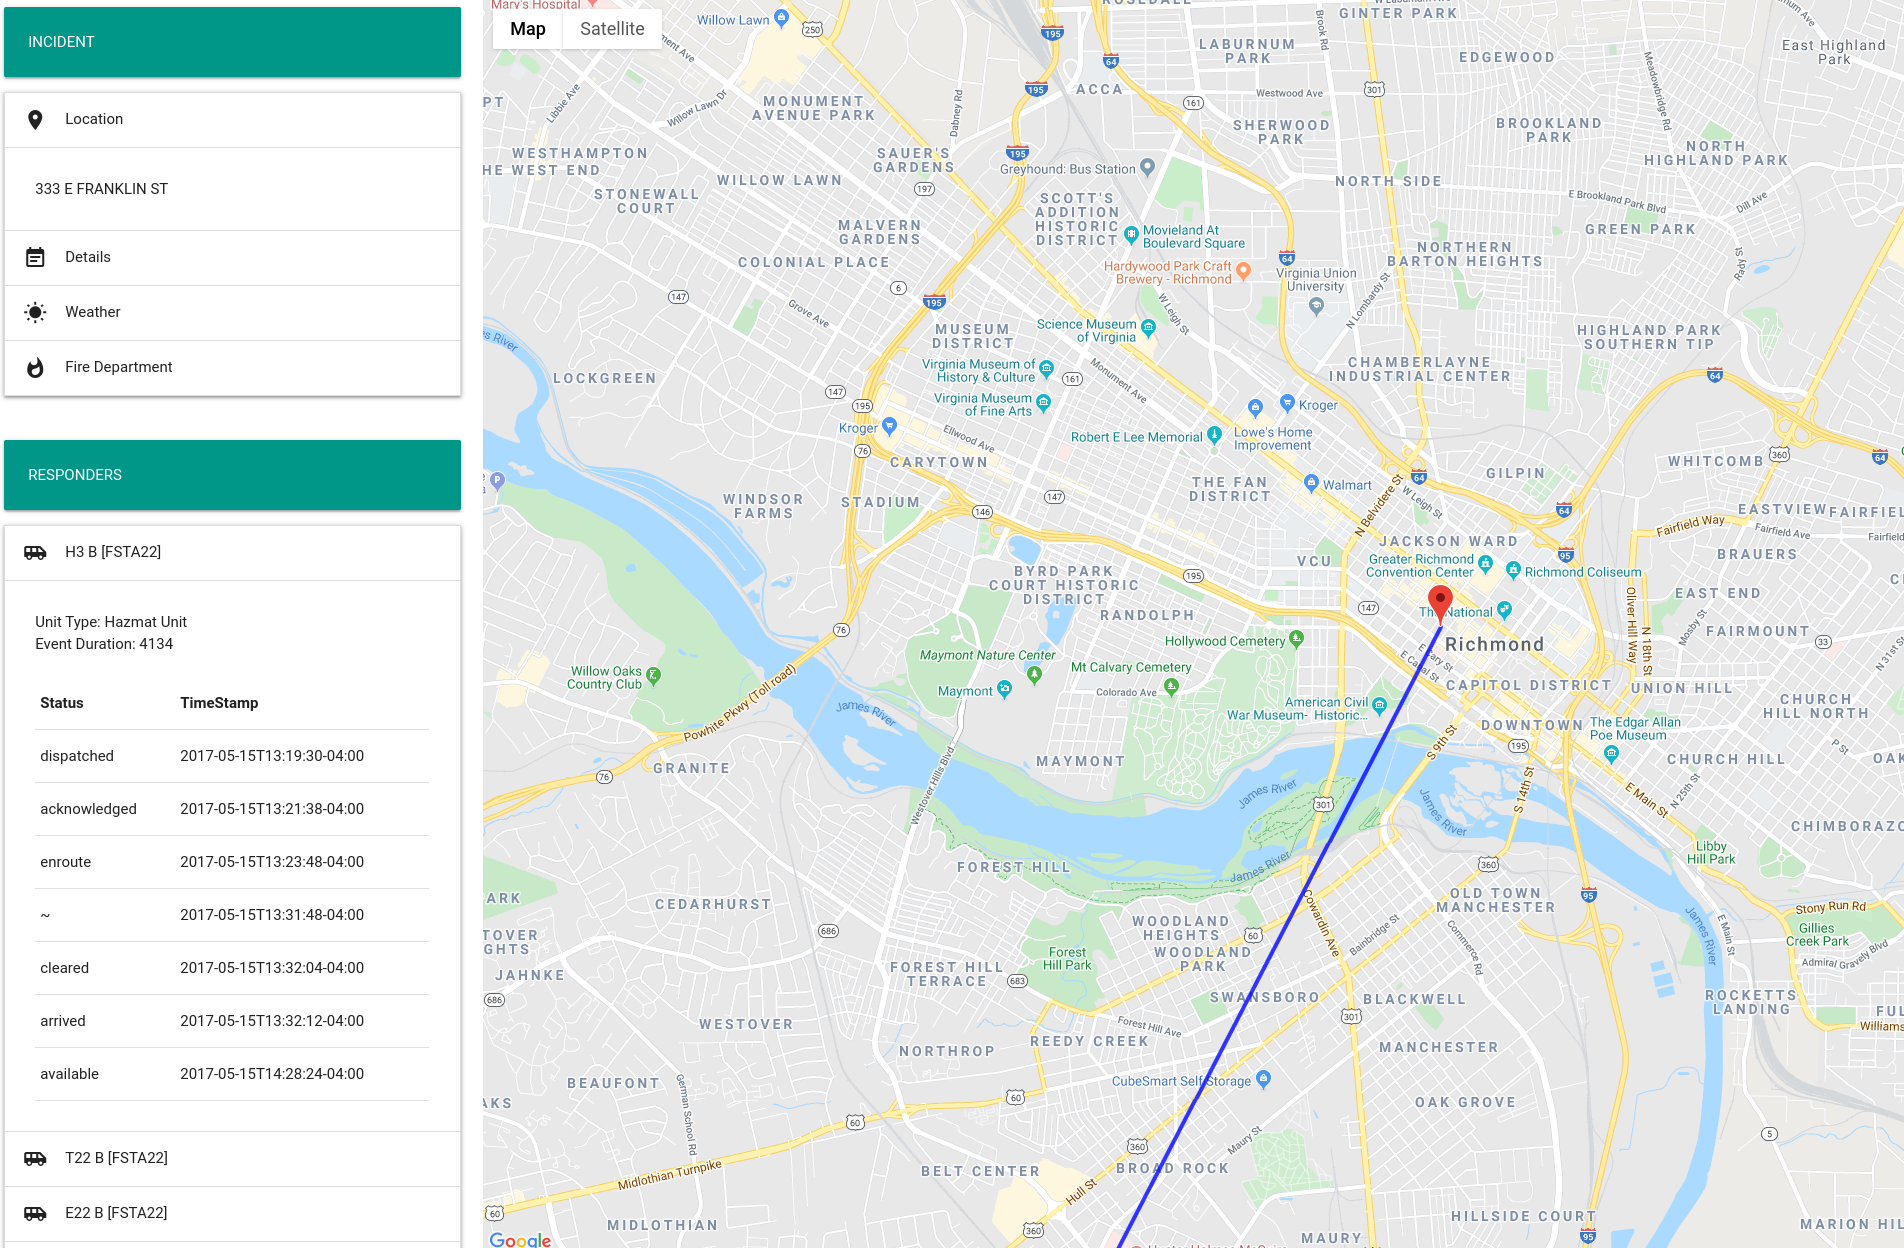Expand the E22 B [FSTA22] responder
The image size is (1904, 1248).
coord(232,1213)
